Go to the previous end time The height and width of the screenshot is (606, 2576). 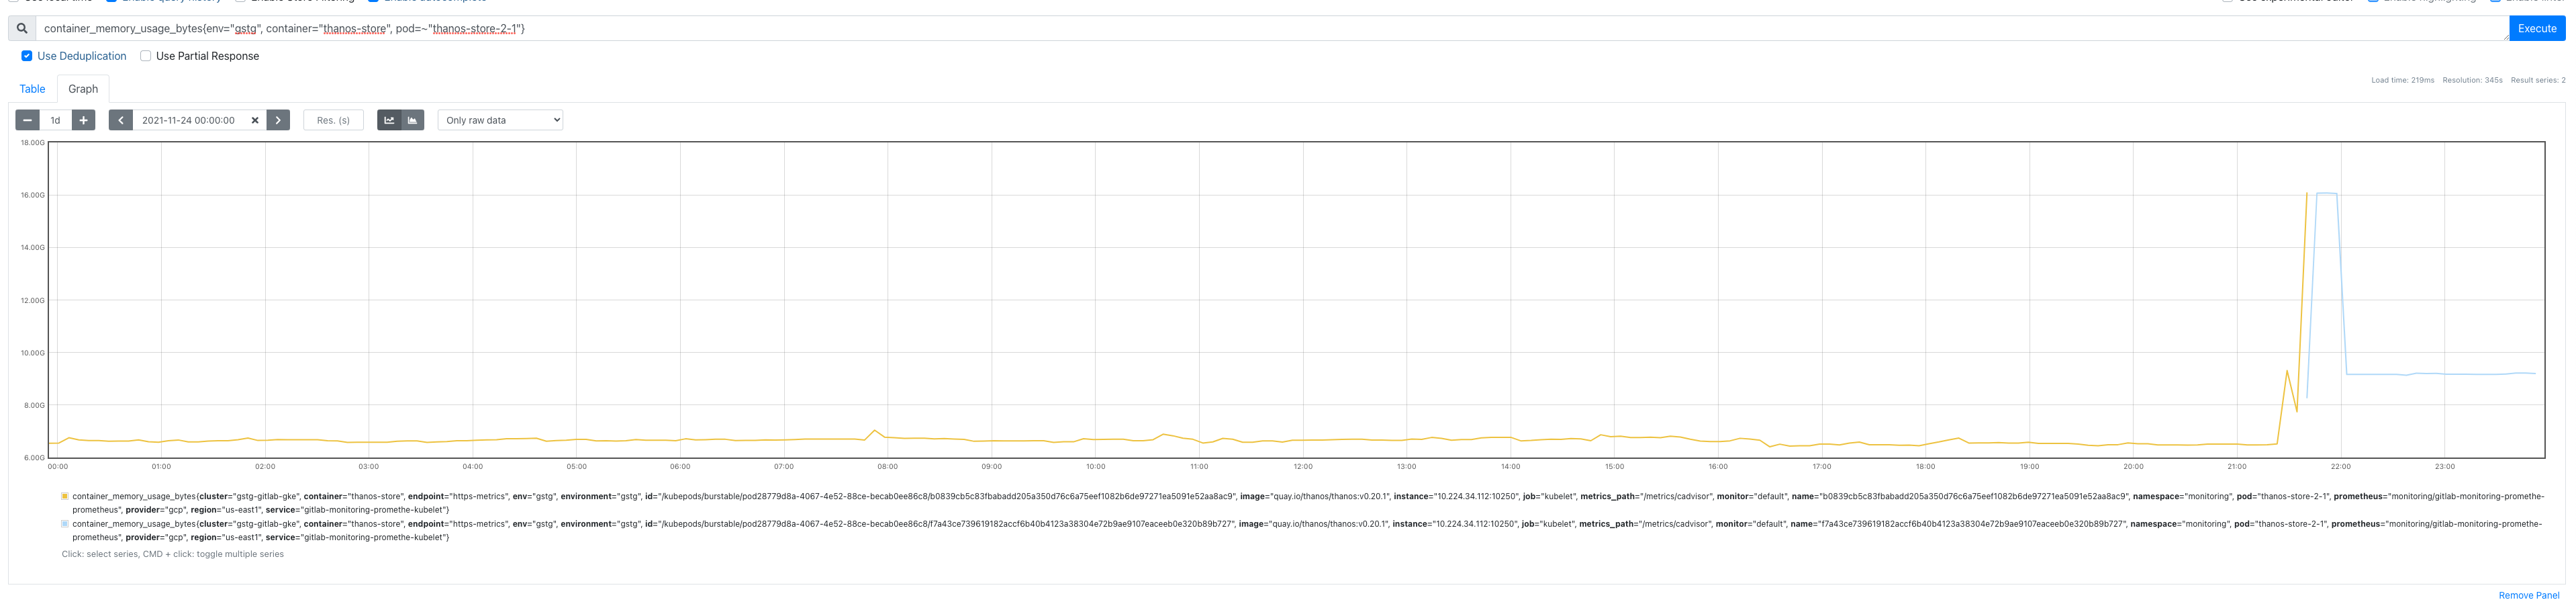coord(121,120)
